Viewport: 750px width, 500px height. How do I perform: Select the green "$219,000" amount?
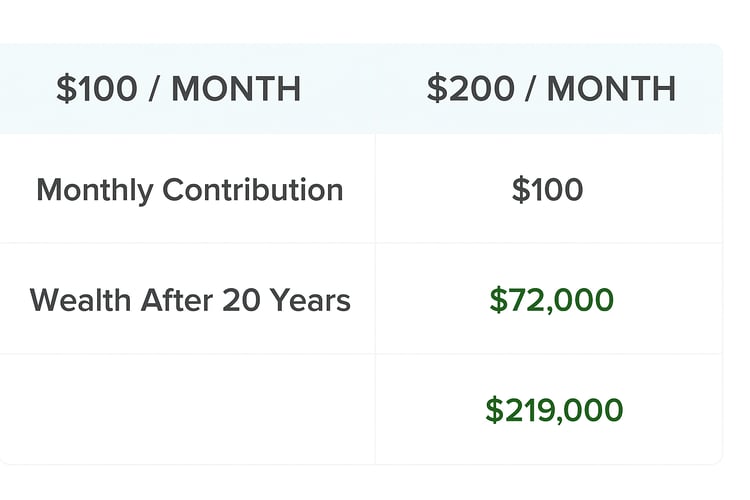[x=554, y=410]
